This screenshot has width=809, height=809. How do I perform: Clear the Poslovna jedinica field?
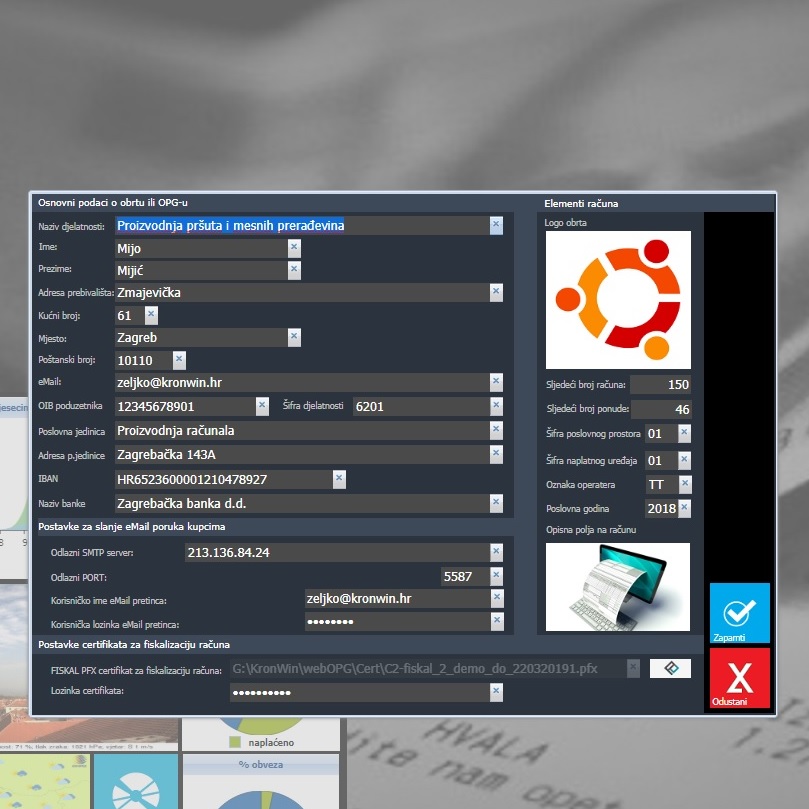point(496,430)
